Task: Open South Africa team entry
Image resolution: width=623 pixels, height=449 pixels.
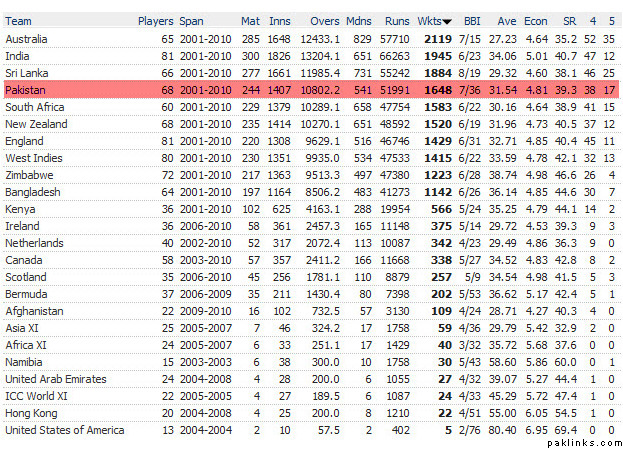Action: click(35, 106)
